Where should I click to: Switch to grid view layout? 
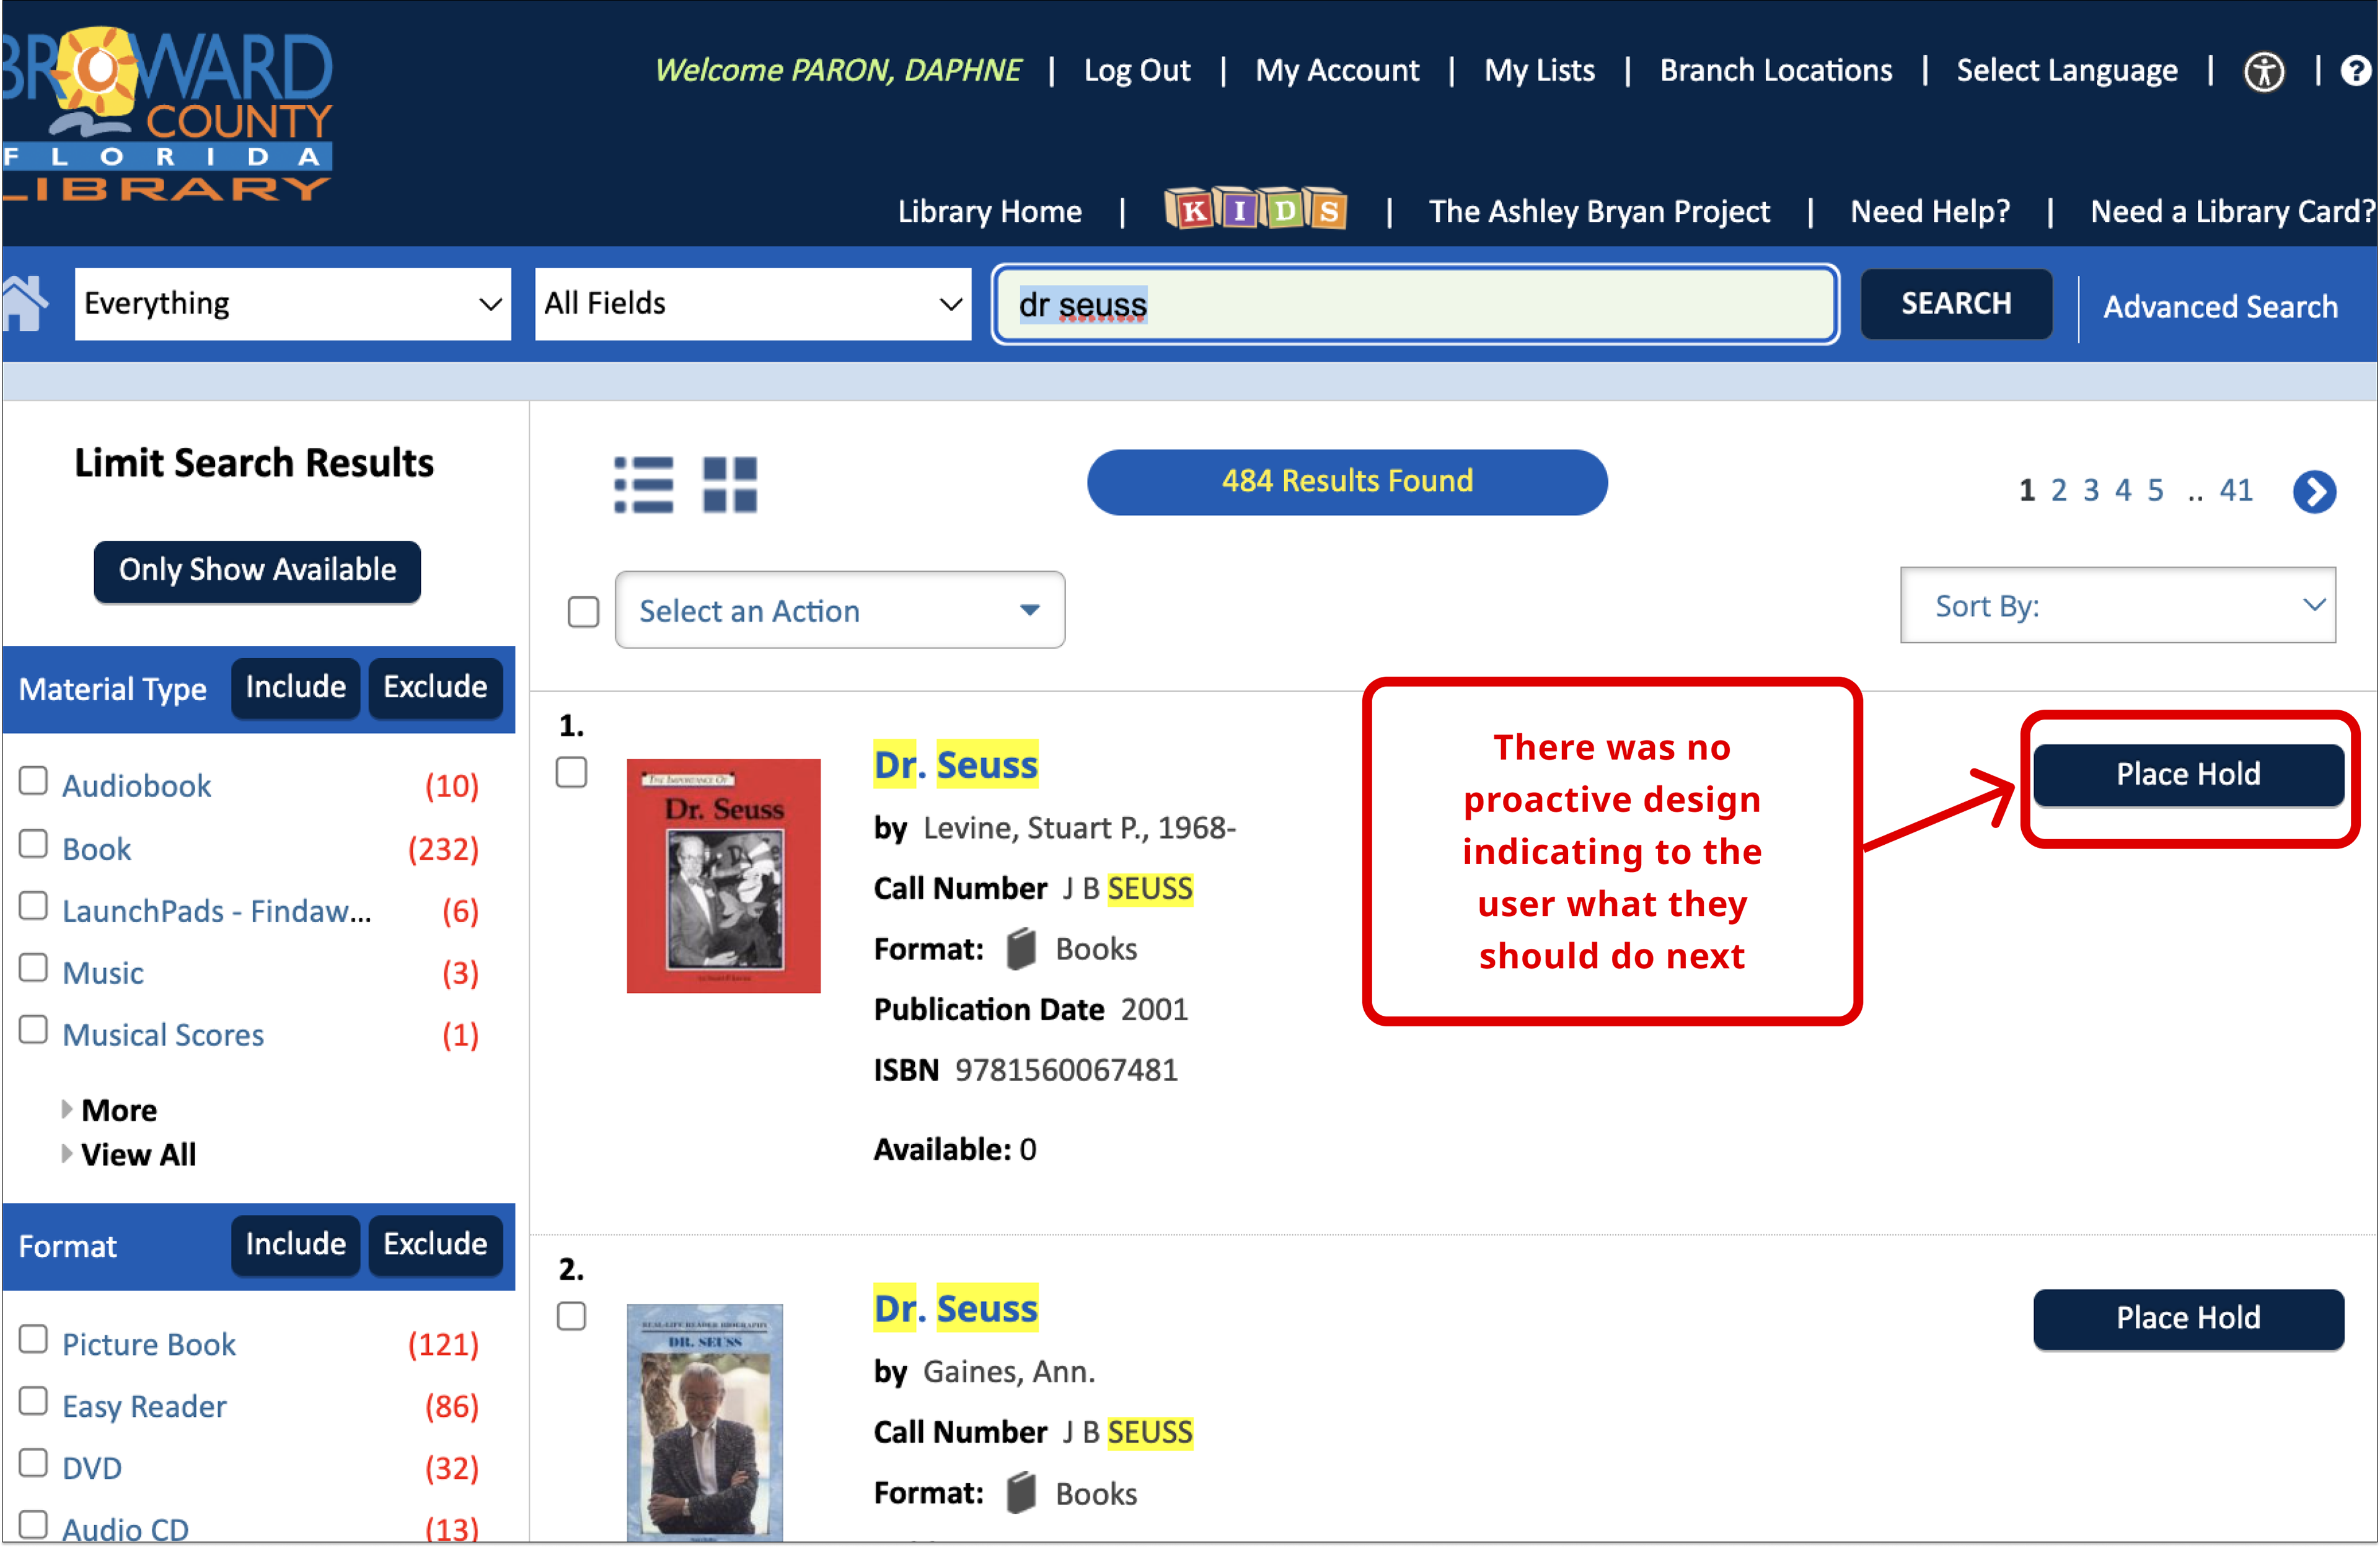[730, 485]
